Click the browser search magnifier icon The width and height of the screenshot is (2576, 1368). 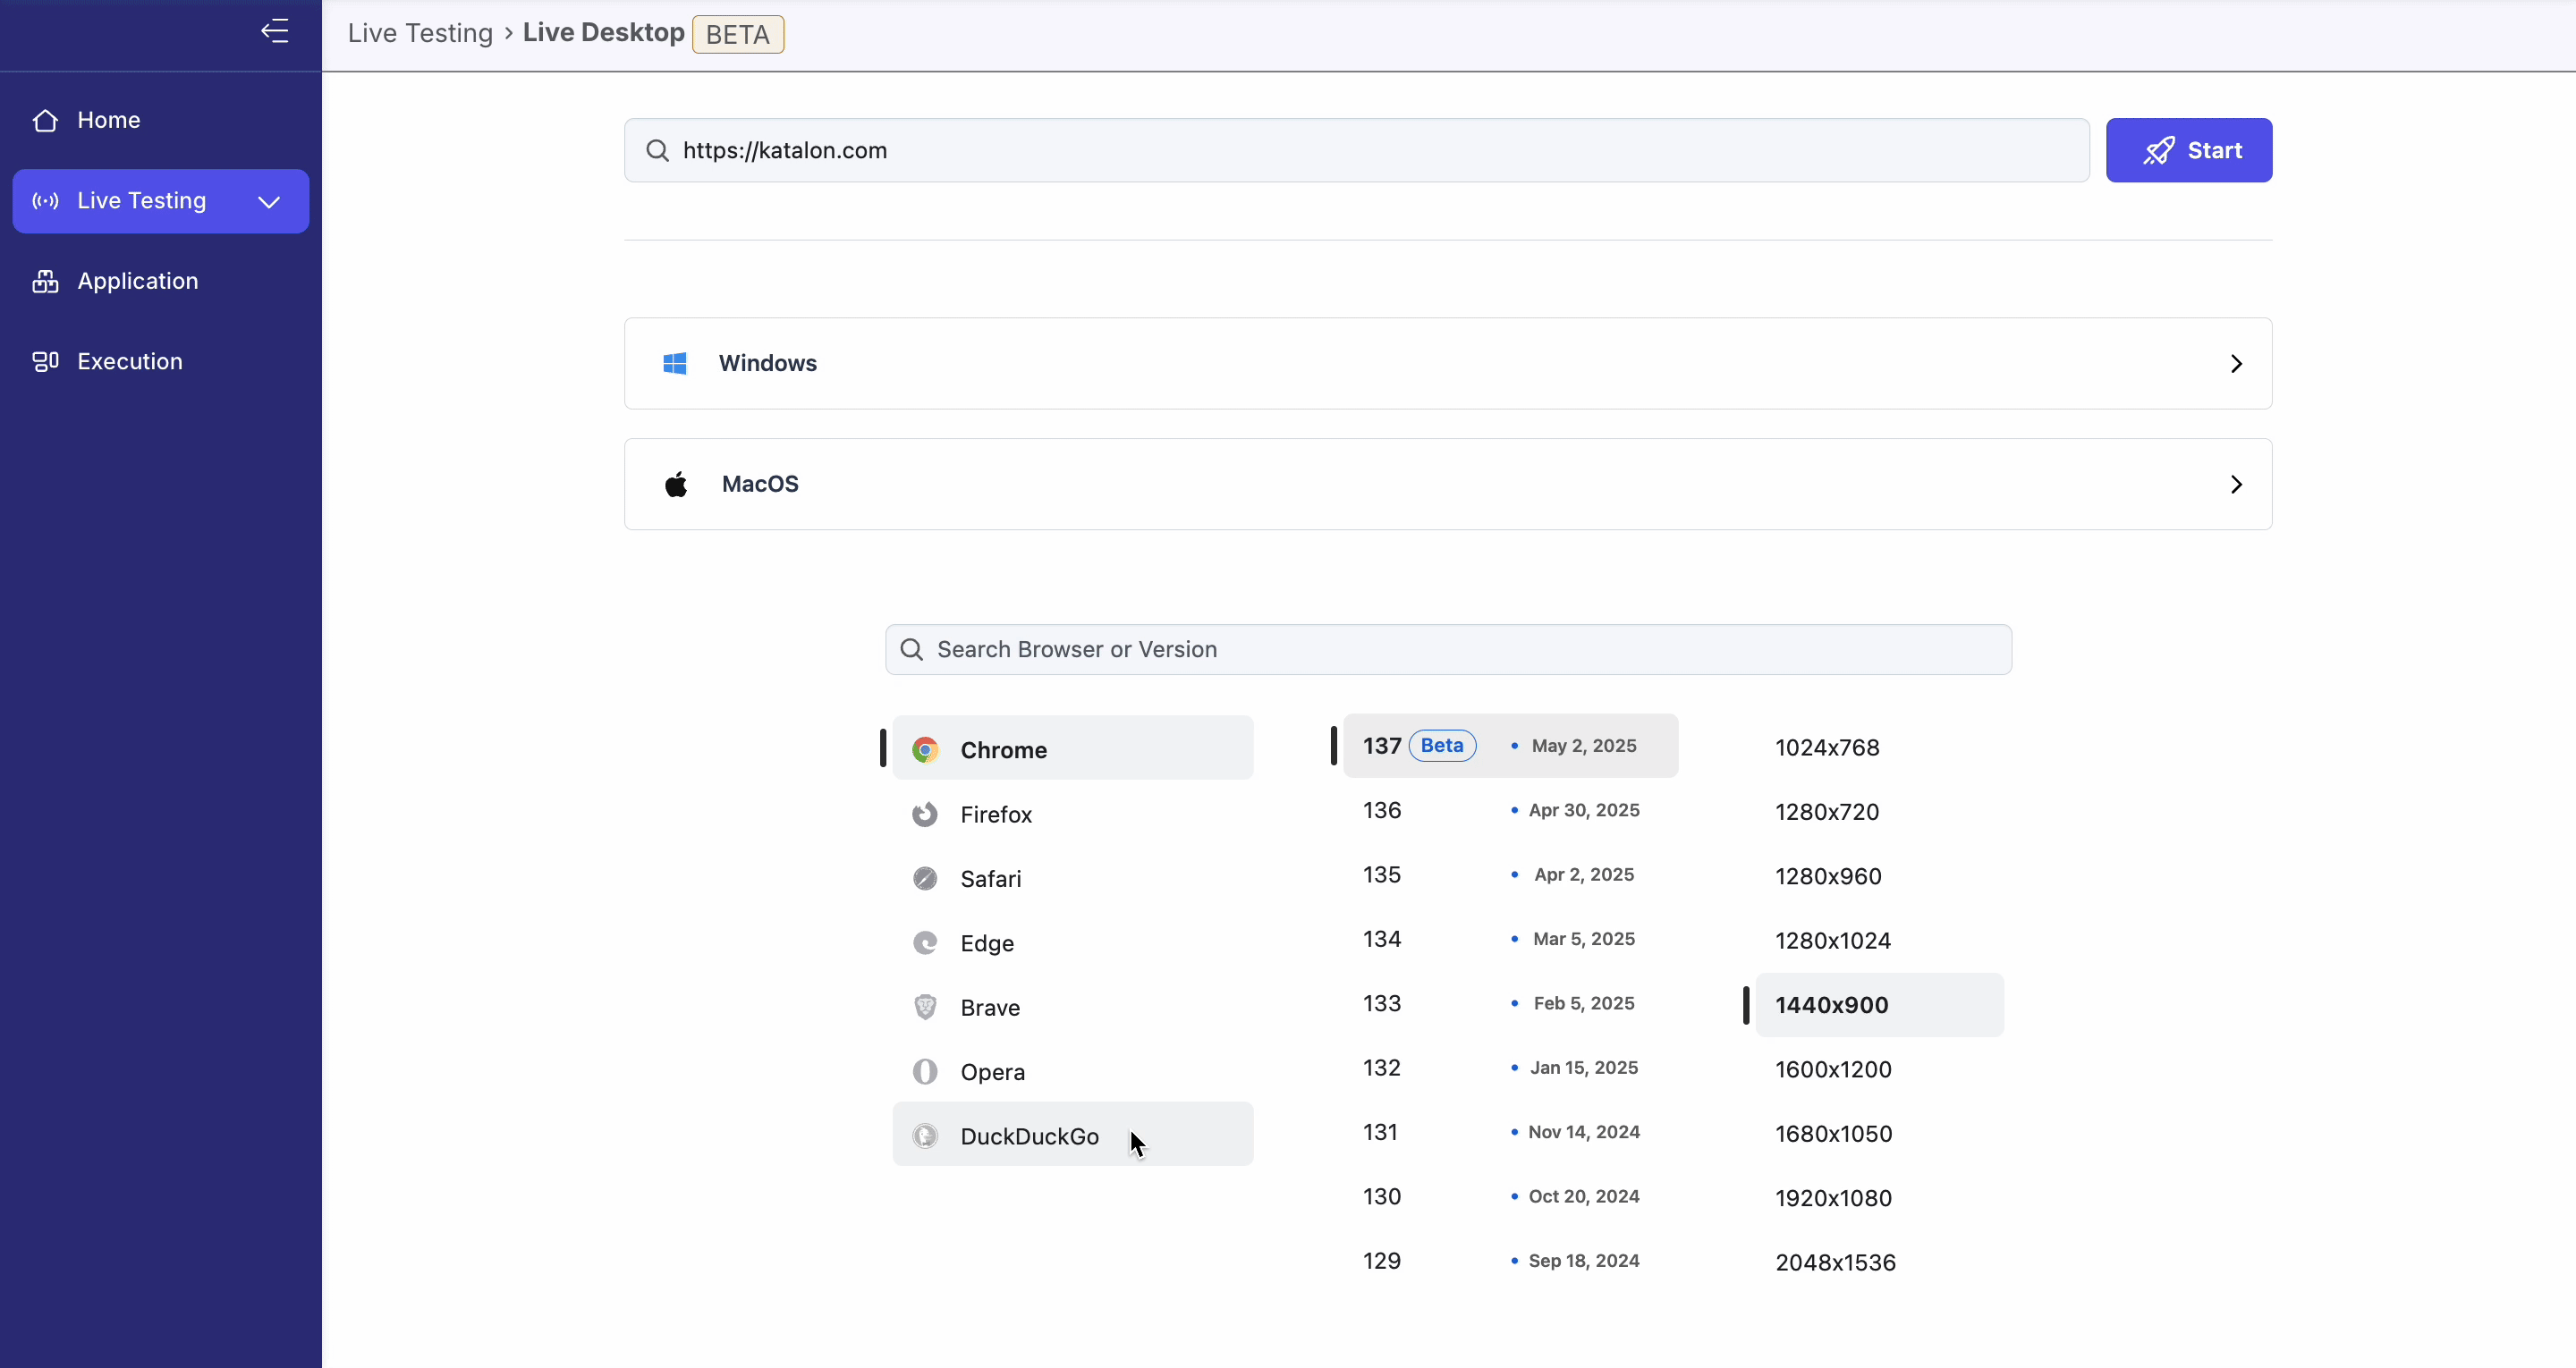point(911,650)
